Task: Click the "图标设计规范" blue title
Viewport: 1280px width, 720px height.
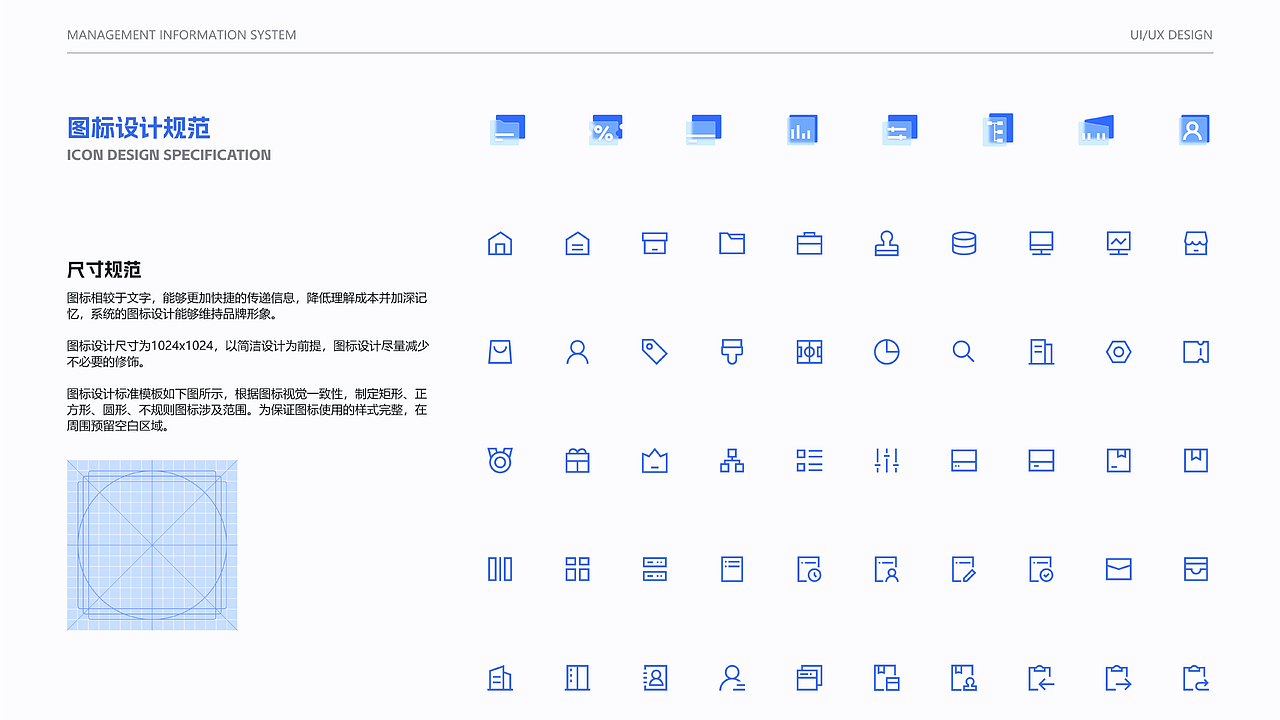Action: pyautogui.click(x=139, y=128)
